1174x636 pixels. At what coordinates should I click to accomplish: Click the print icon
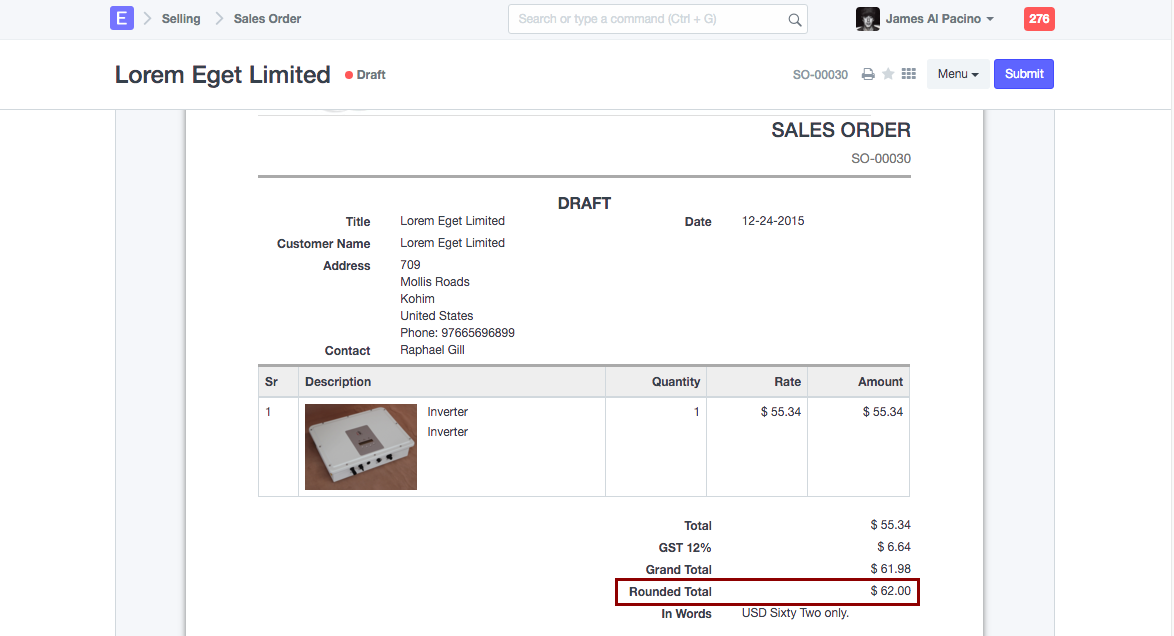868,75
